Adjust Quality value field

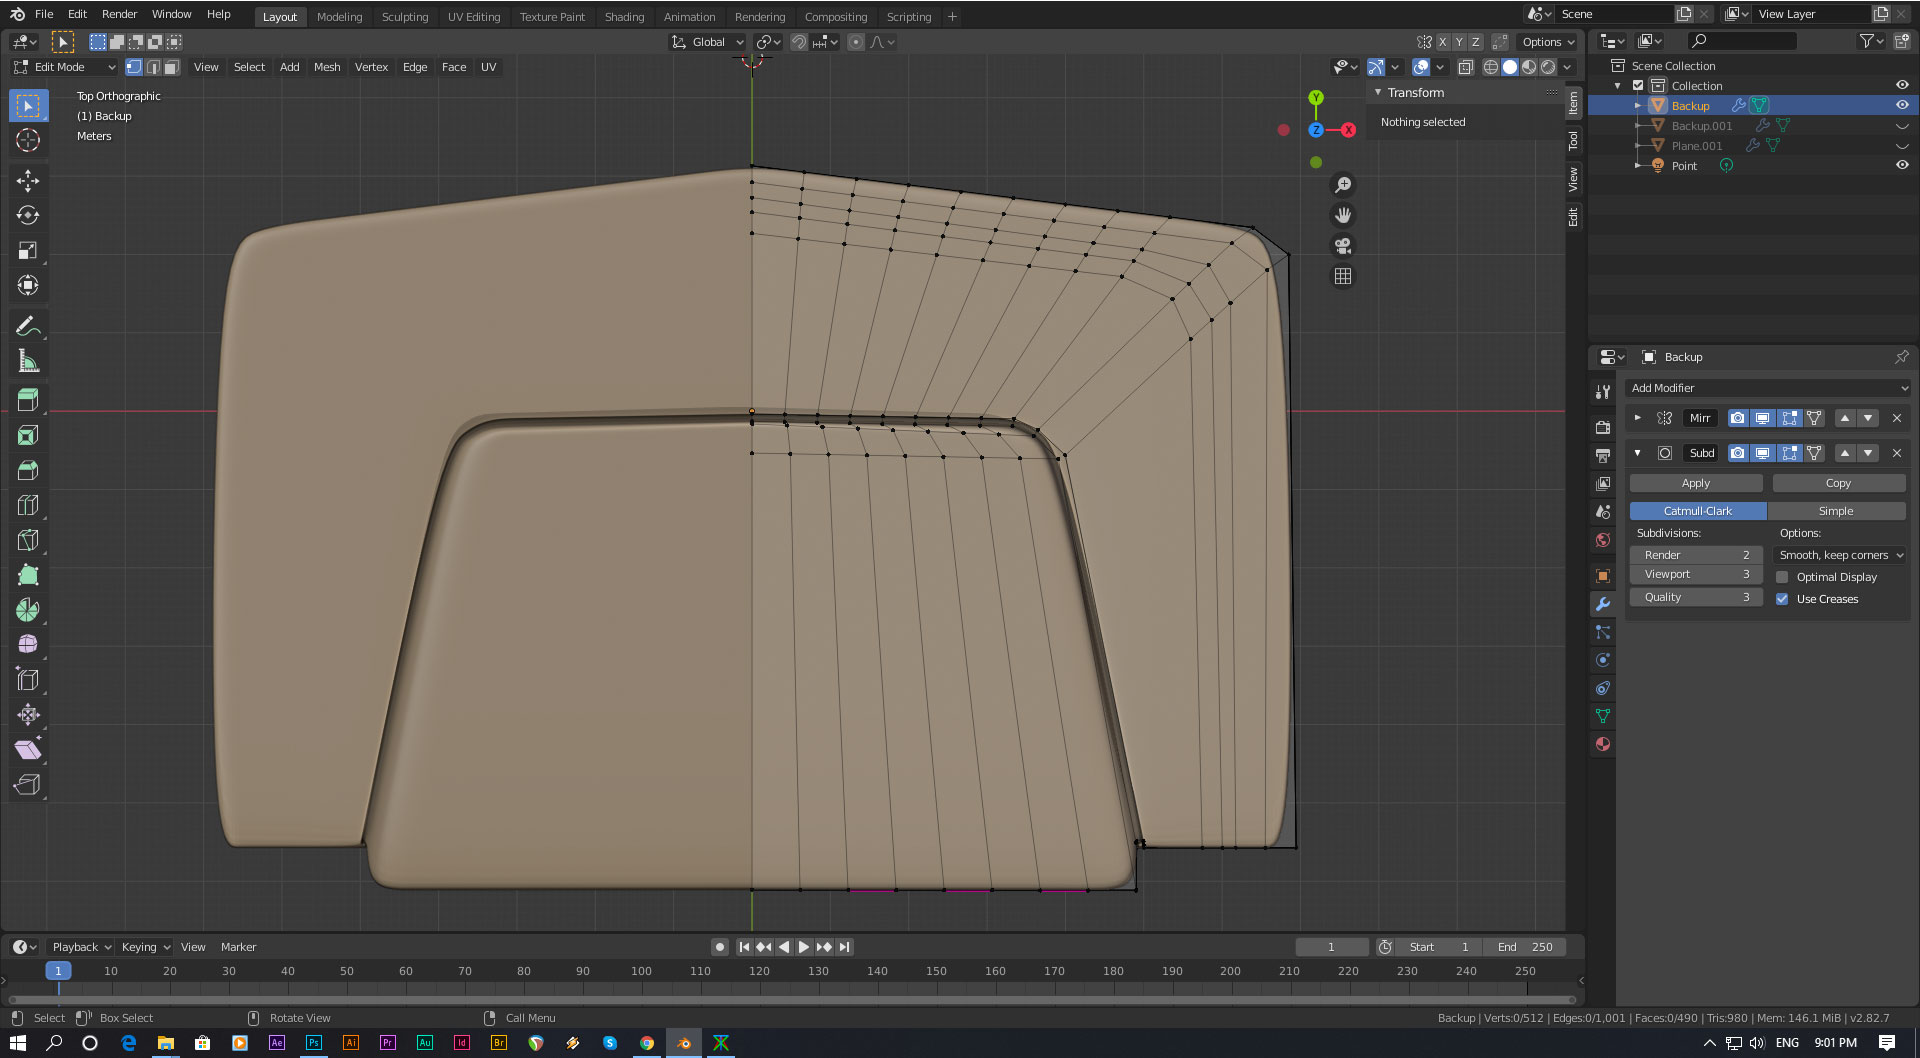pos(1696,597)
